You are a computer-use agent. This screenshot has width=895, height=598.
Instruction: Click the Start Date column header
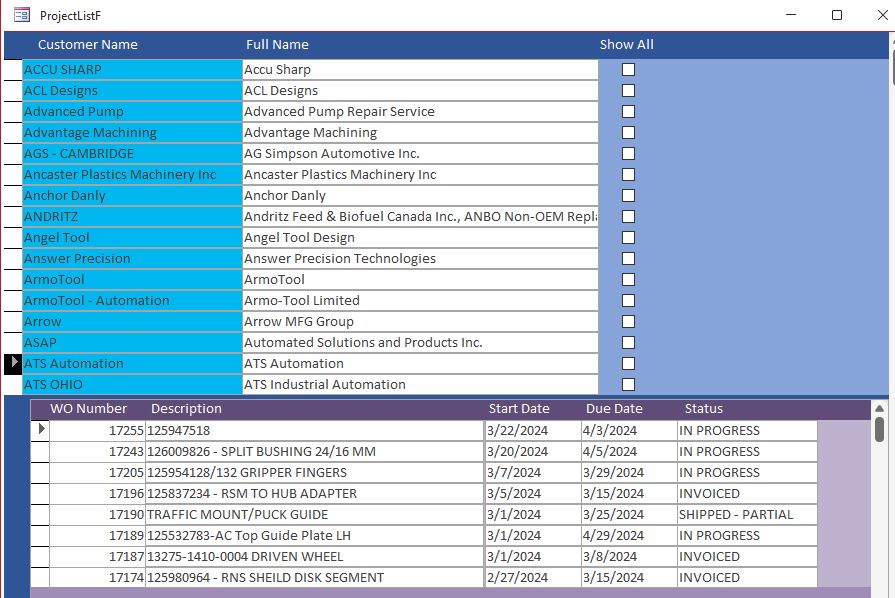519,409
